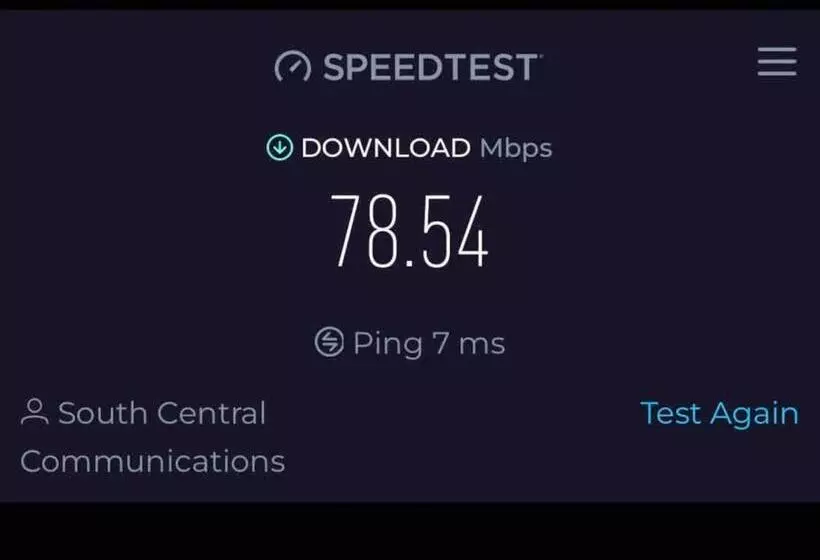Click the user profile icon beside South Central
Viewport: 820px width, 560px height.
[x=35, y=412]
